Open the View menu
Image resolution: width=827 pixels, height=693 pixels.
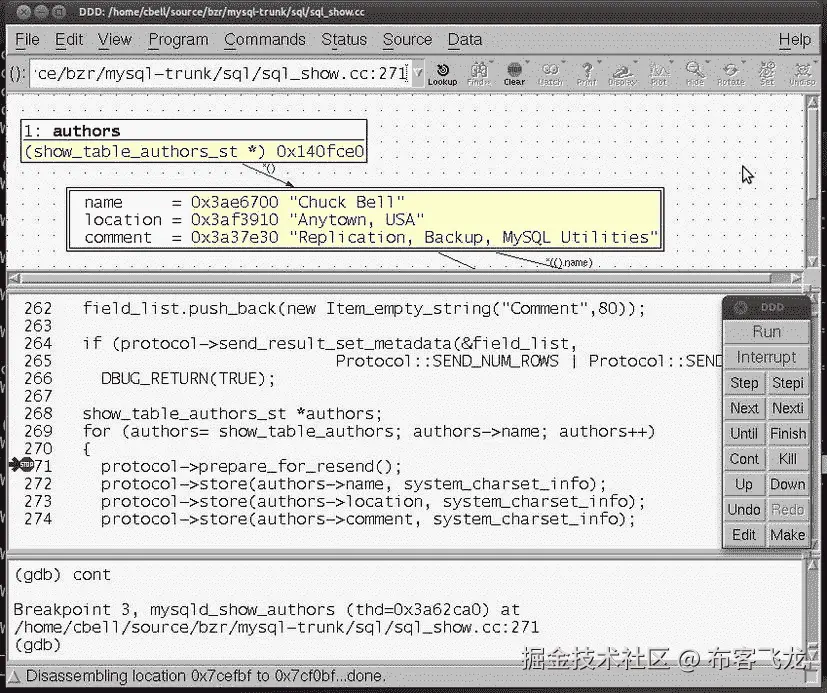point(114,40)
